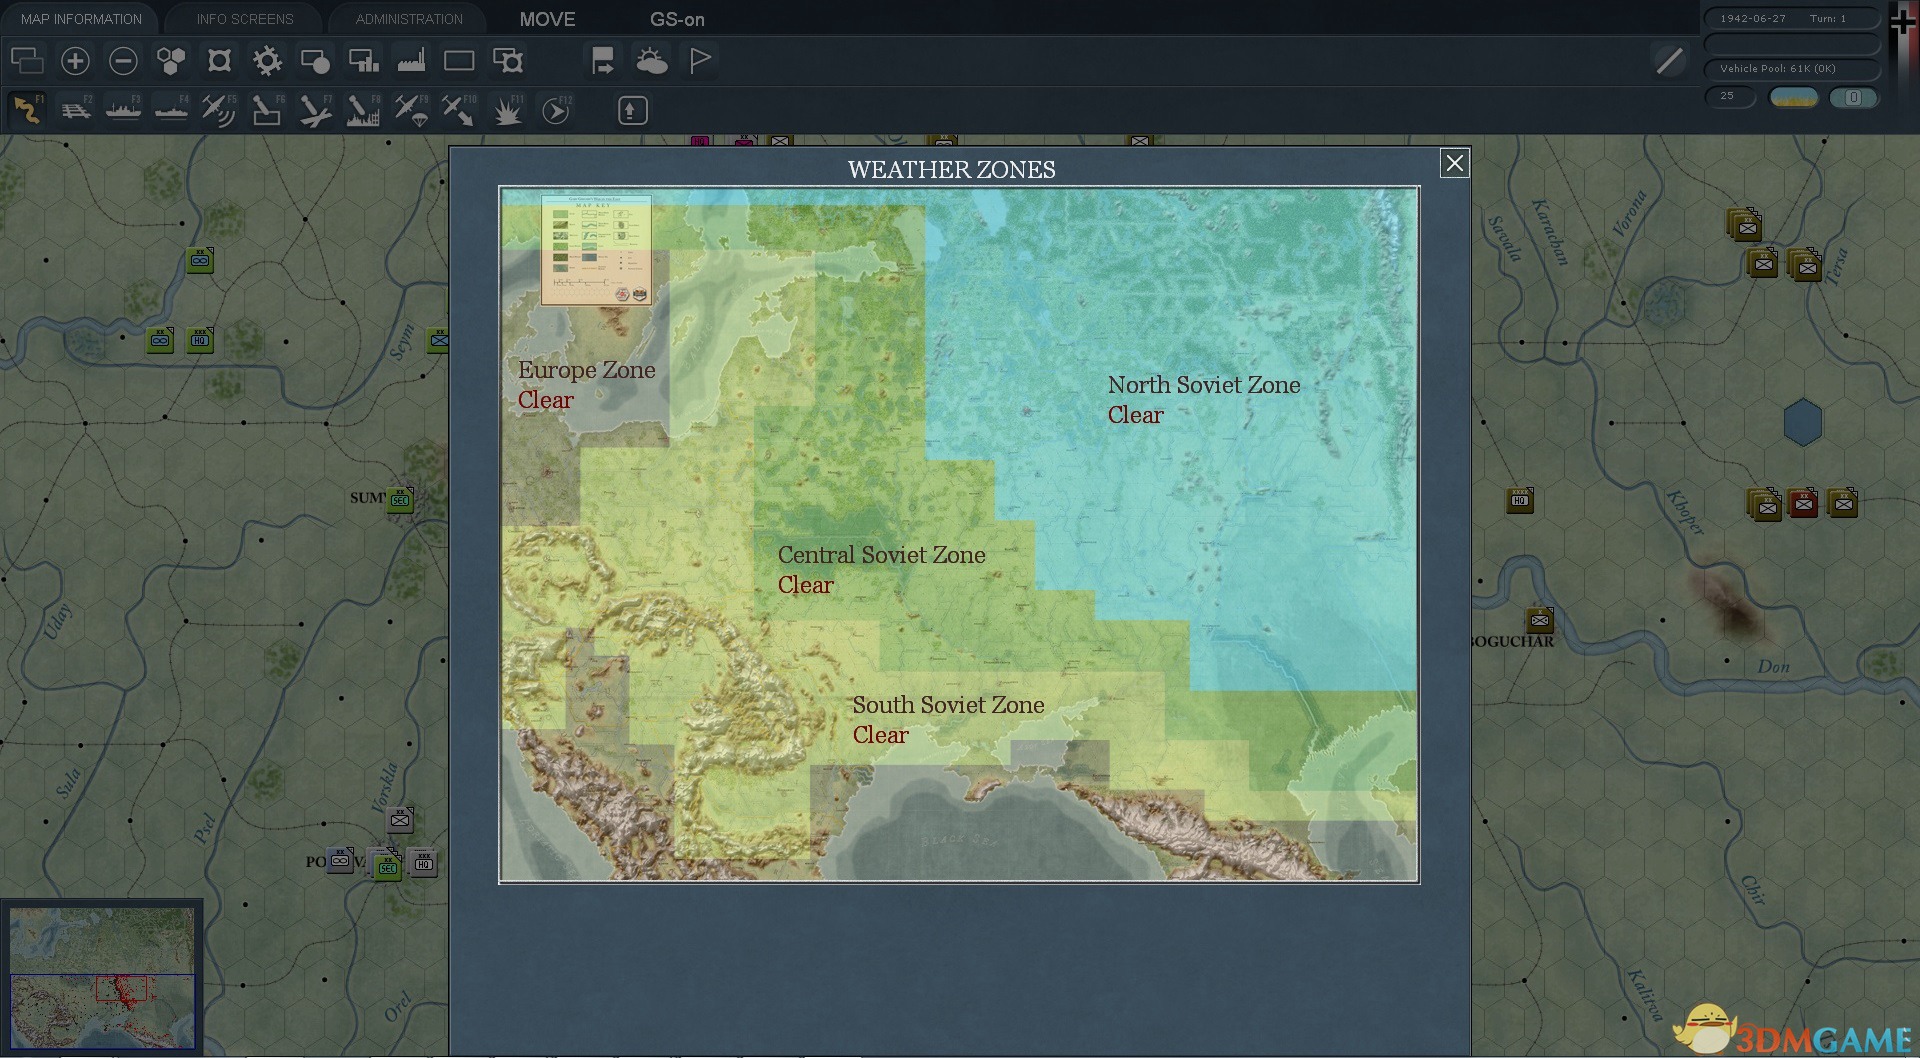Image resolution: width=1920 pixels, height=1058 pixels.
Task: Click the zoom in plus icon
Action: (75, 61)
